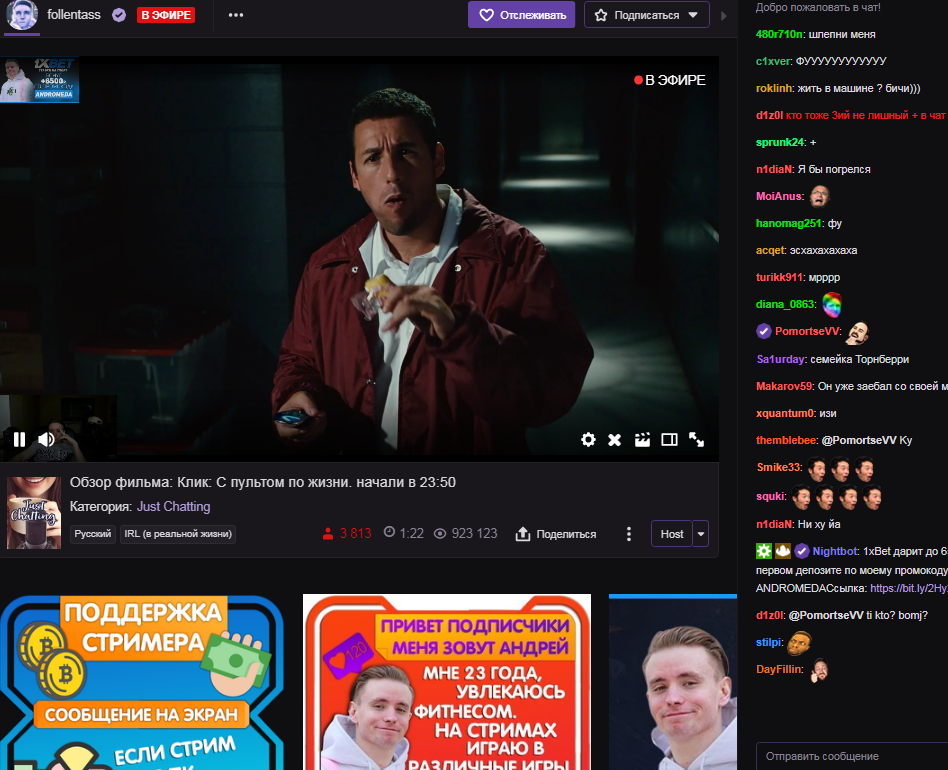Click PomortseVV's verified badge in chat
This screenshot has height=770, width=948.
[764, 331]
